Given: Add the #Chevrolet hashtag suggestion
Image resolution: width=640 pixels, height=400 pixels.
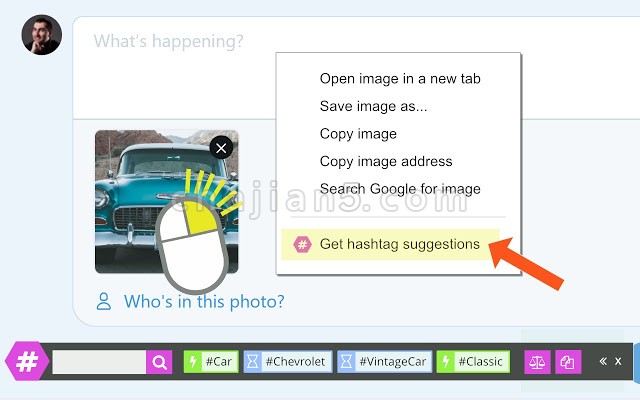Looking at the screenshot, I should pos(296,362).
